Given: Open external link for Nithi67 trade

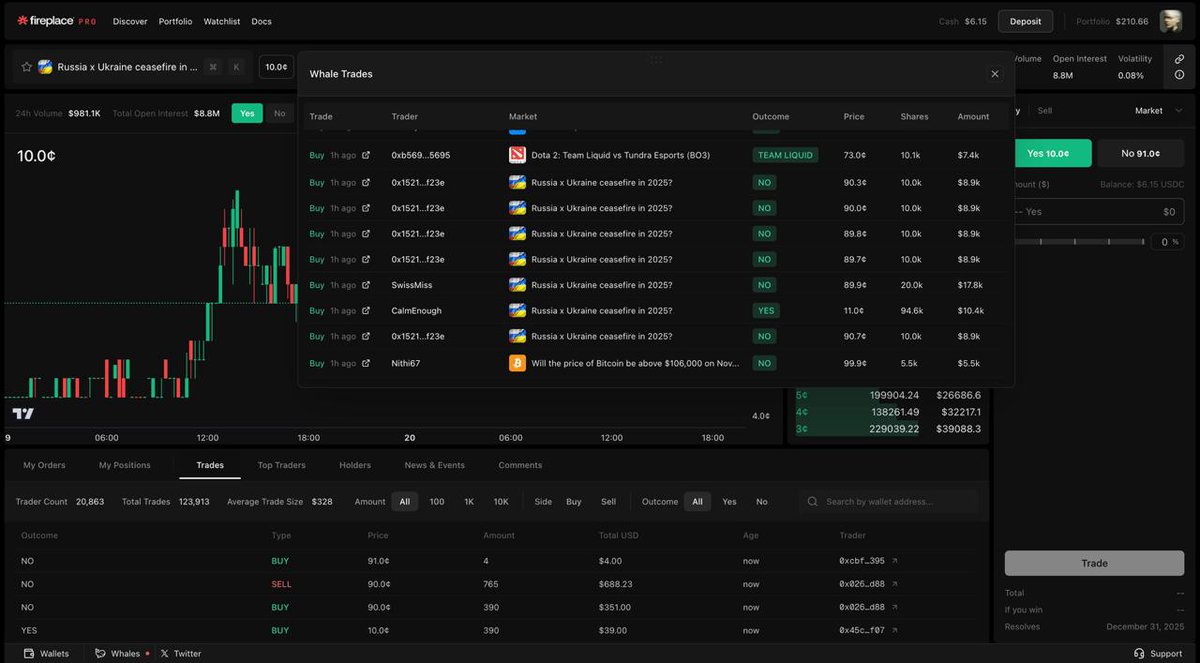Looking at the screenshot, I should (366, 363).
